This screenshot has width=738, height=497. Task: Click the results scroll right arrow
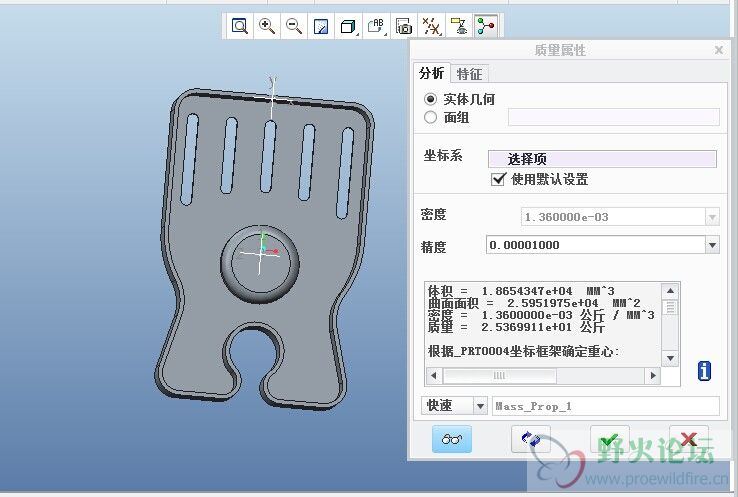pyautogui.click(x=653, y=376)
